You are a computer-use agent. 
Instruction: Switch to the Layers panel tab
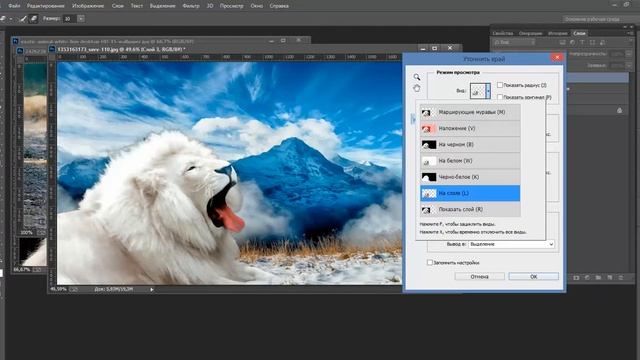click(x=579, y=33)
